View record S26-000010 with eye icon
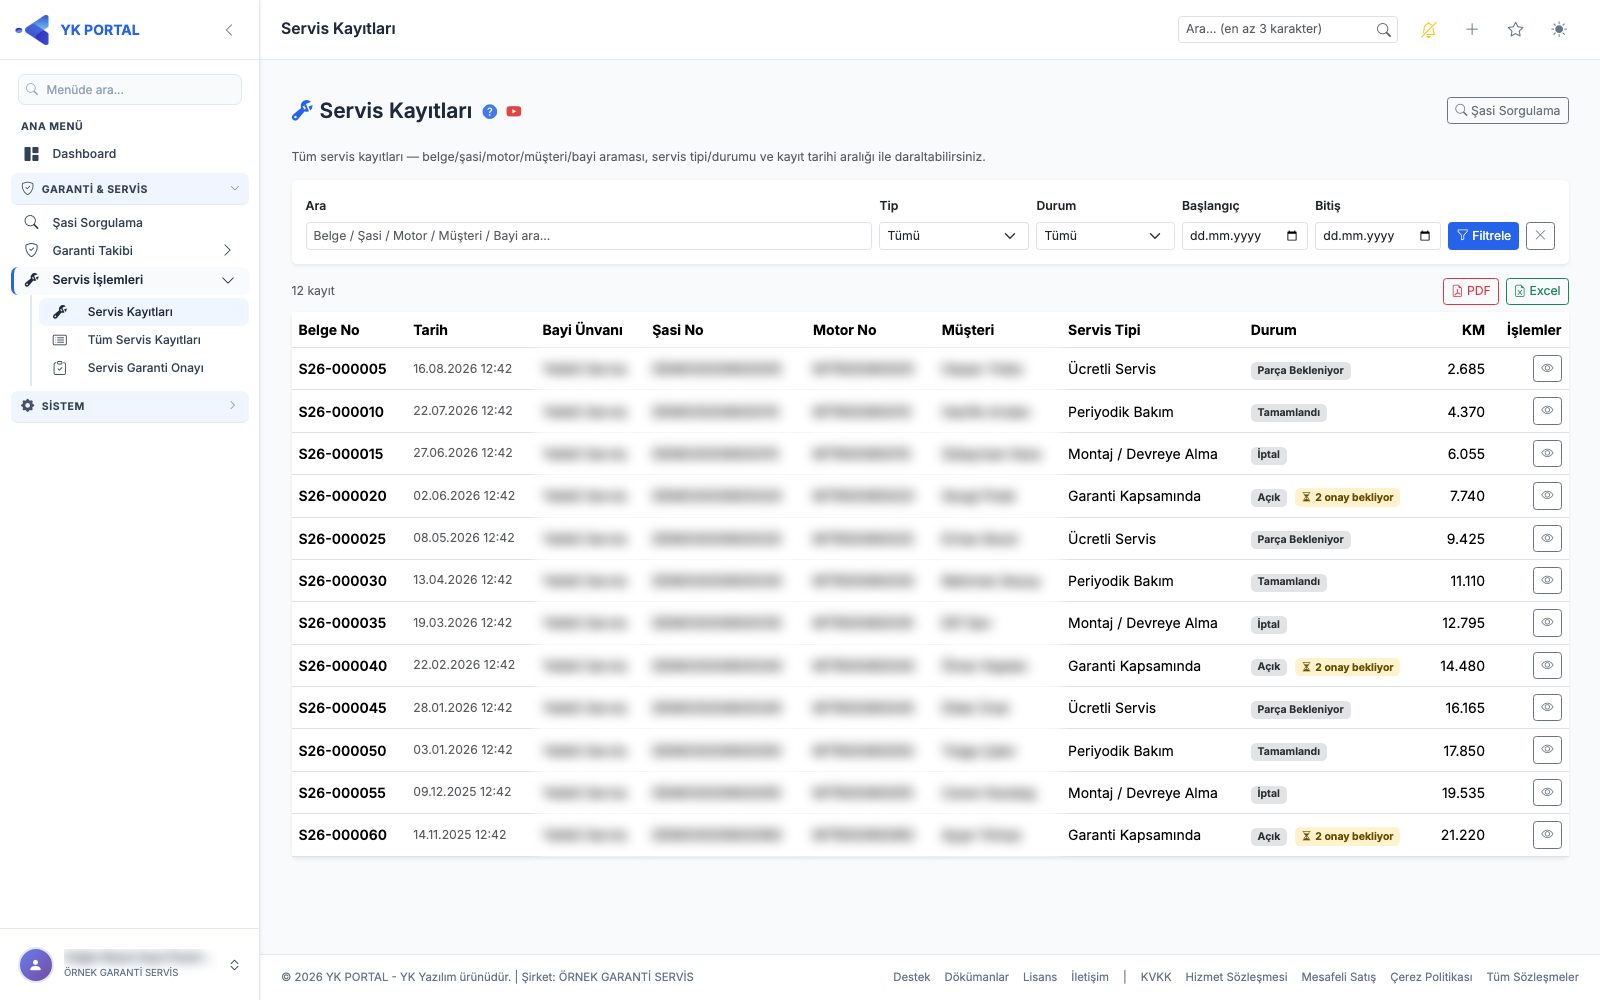The width and height of the screenshot is (1600, 1000). (x=1547, y=411)
